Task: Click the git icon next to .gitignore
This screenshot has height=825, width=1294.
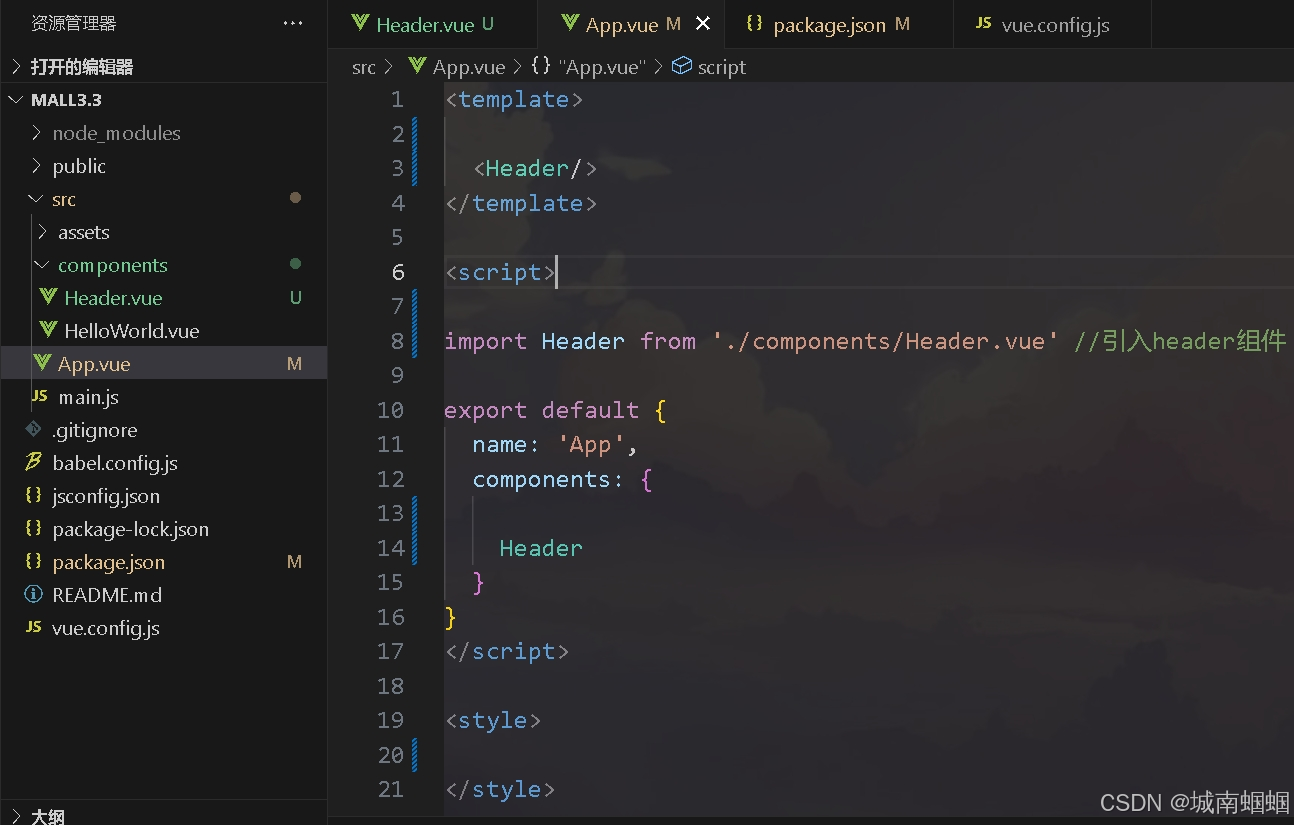Action: coord(33,429)
